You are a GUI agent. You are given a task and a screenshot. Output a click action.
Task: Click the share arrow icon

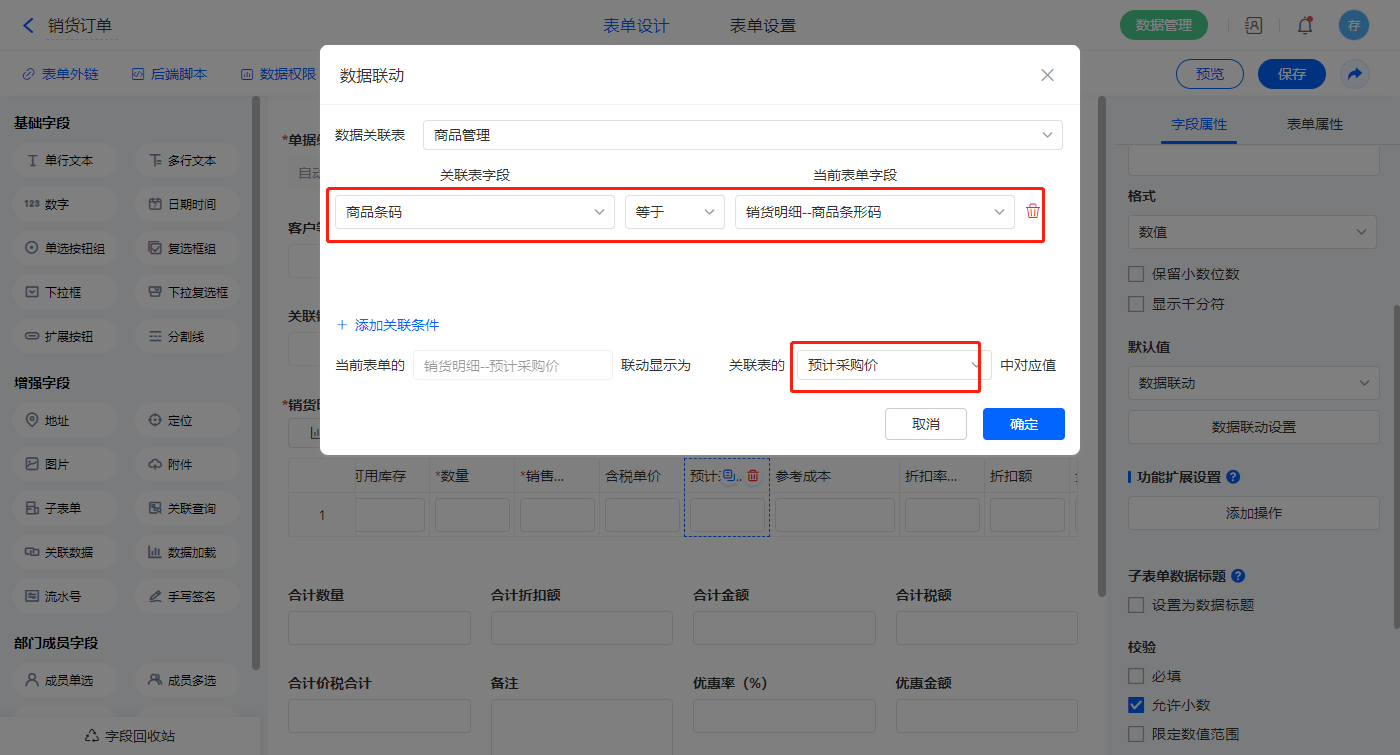(x=1354, y=74)
